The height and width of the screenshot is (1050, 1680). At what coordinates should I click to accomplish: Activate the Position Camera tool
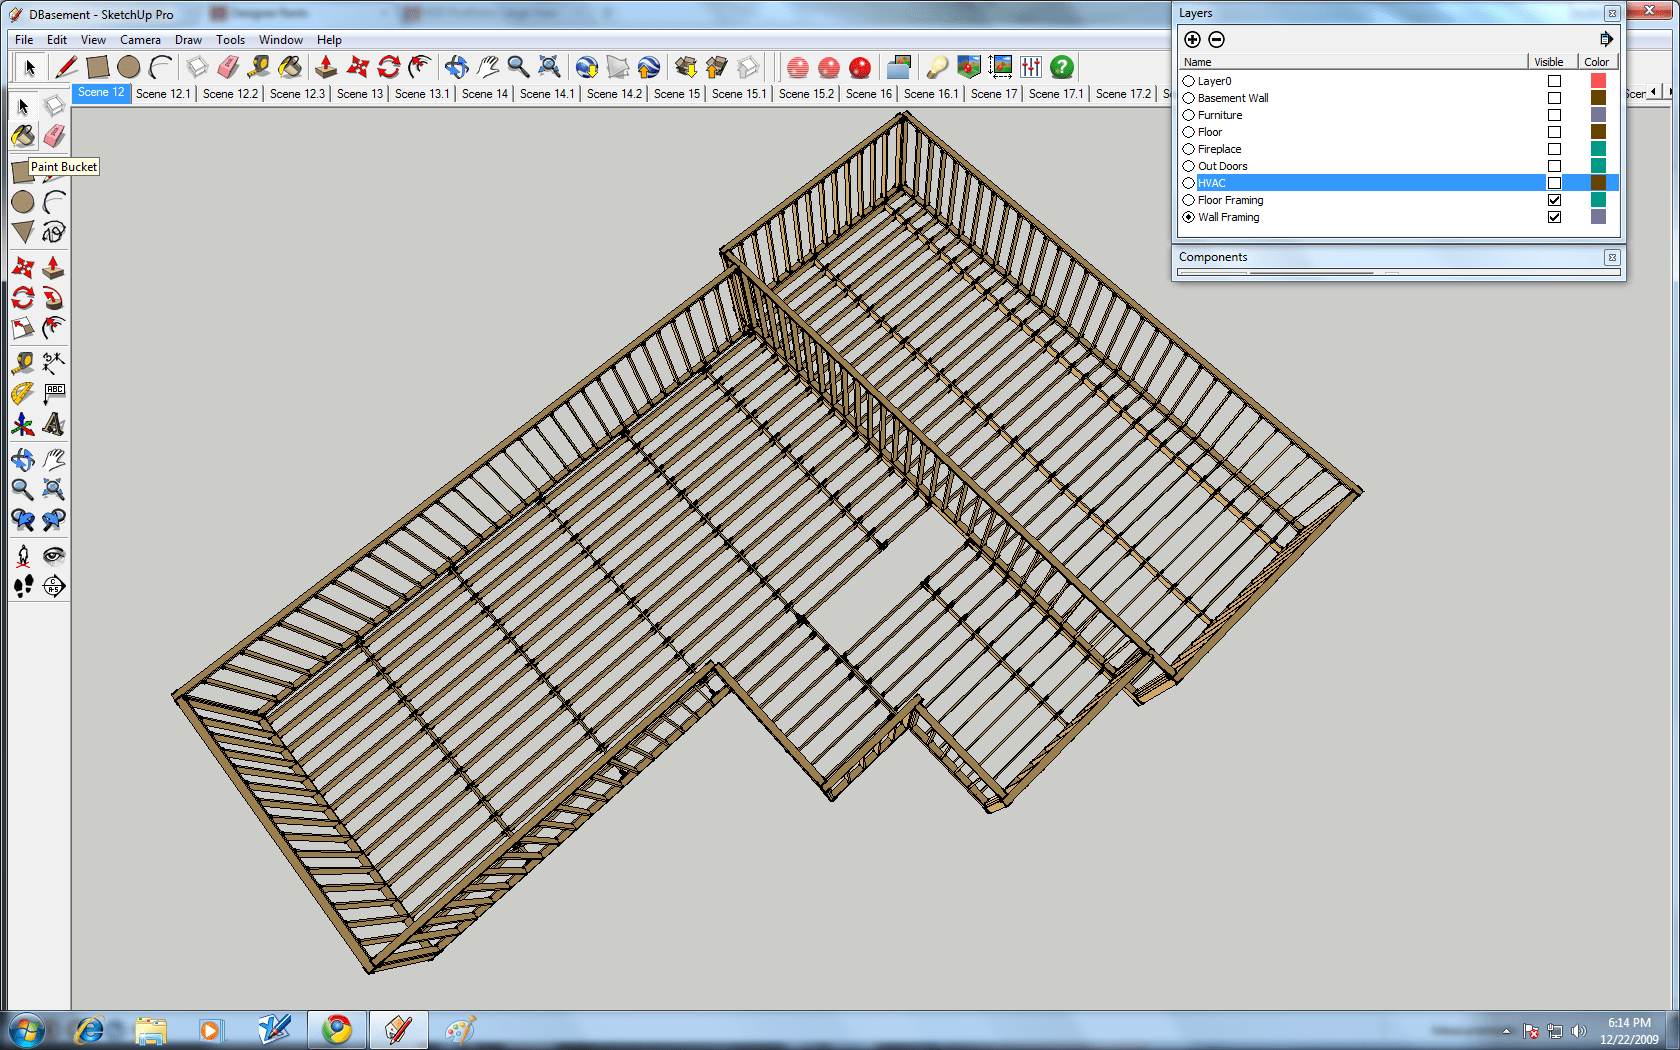click(x=23, y=555)
